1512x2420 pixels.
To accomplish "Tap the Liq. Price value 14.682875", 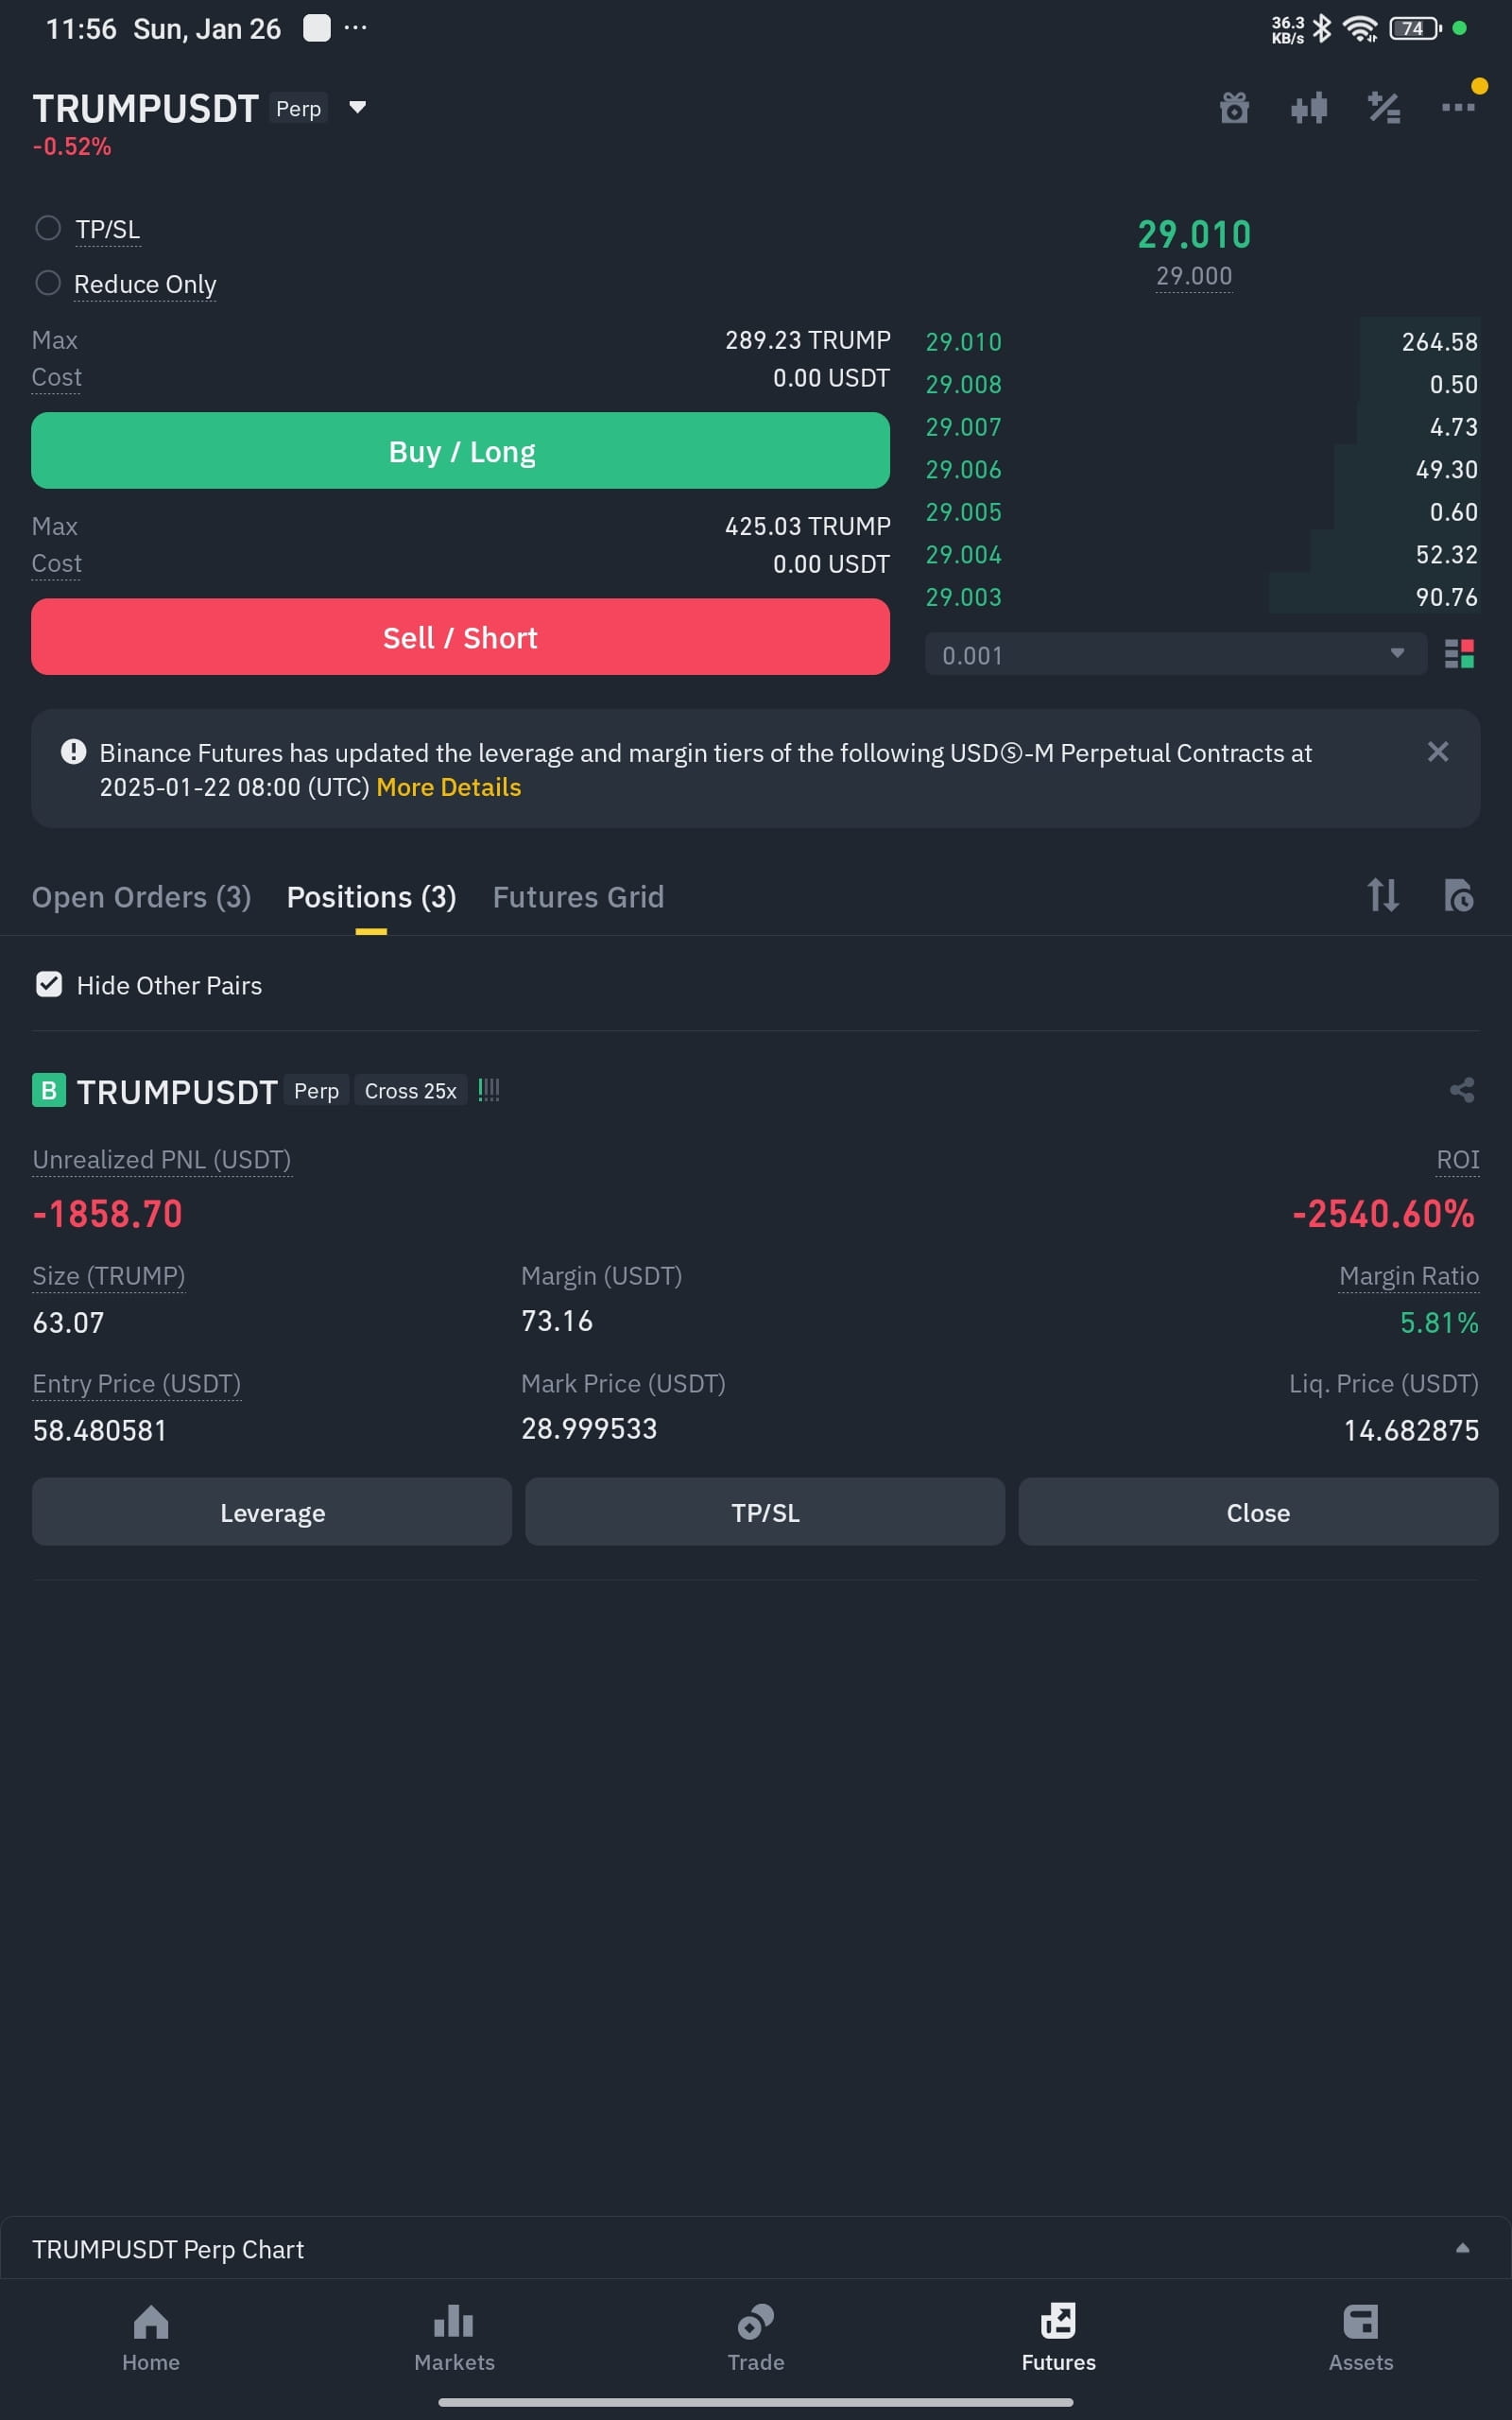I will click(x=1411, y=1430).
